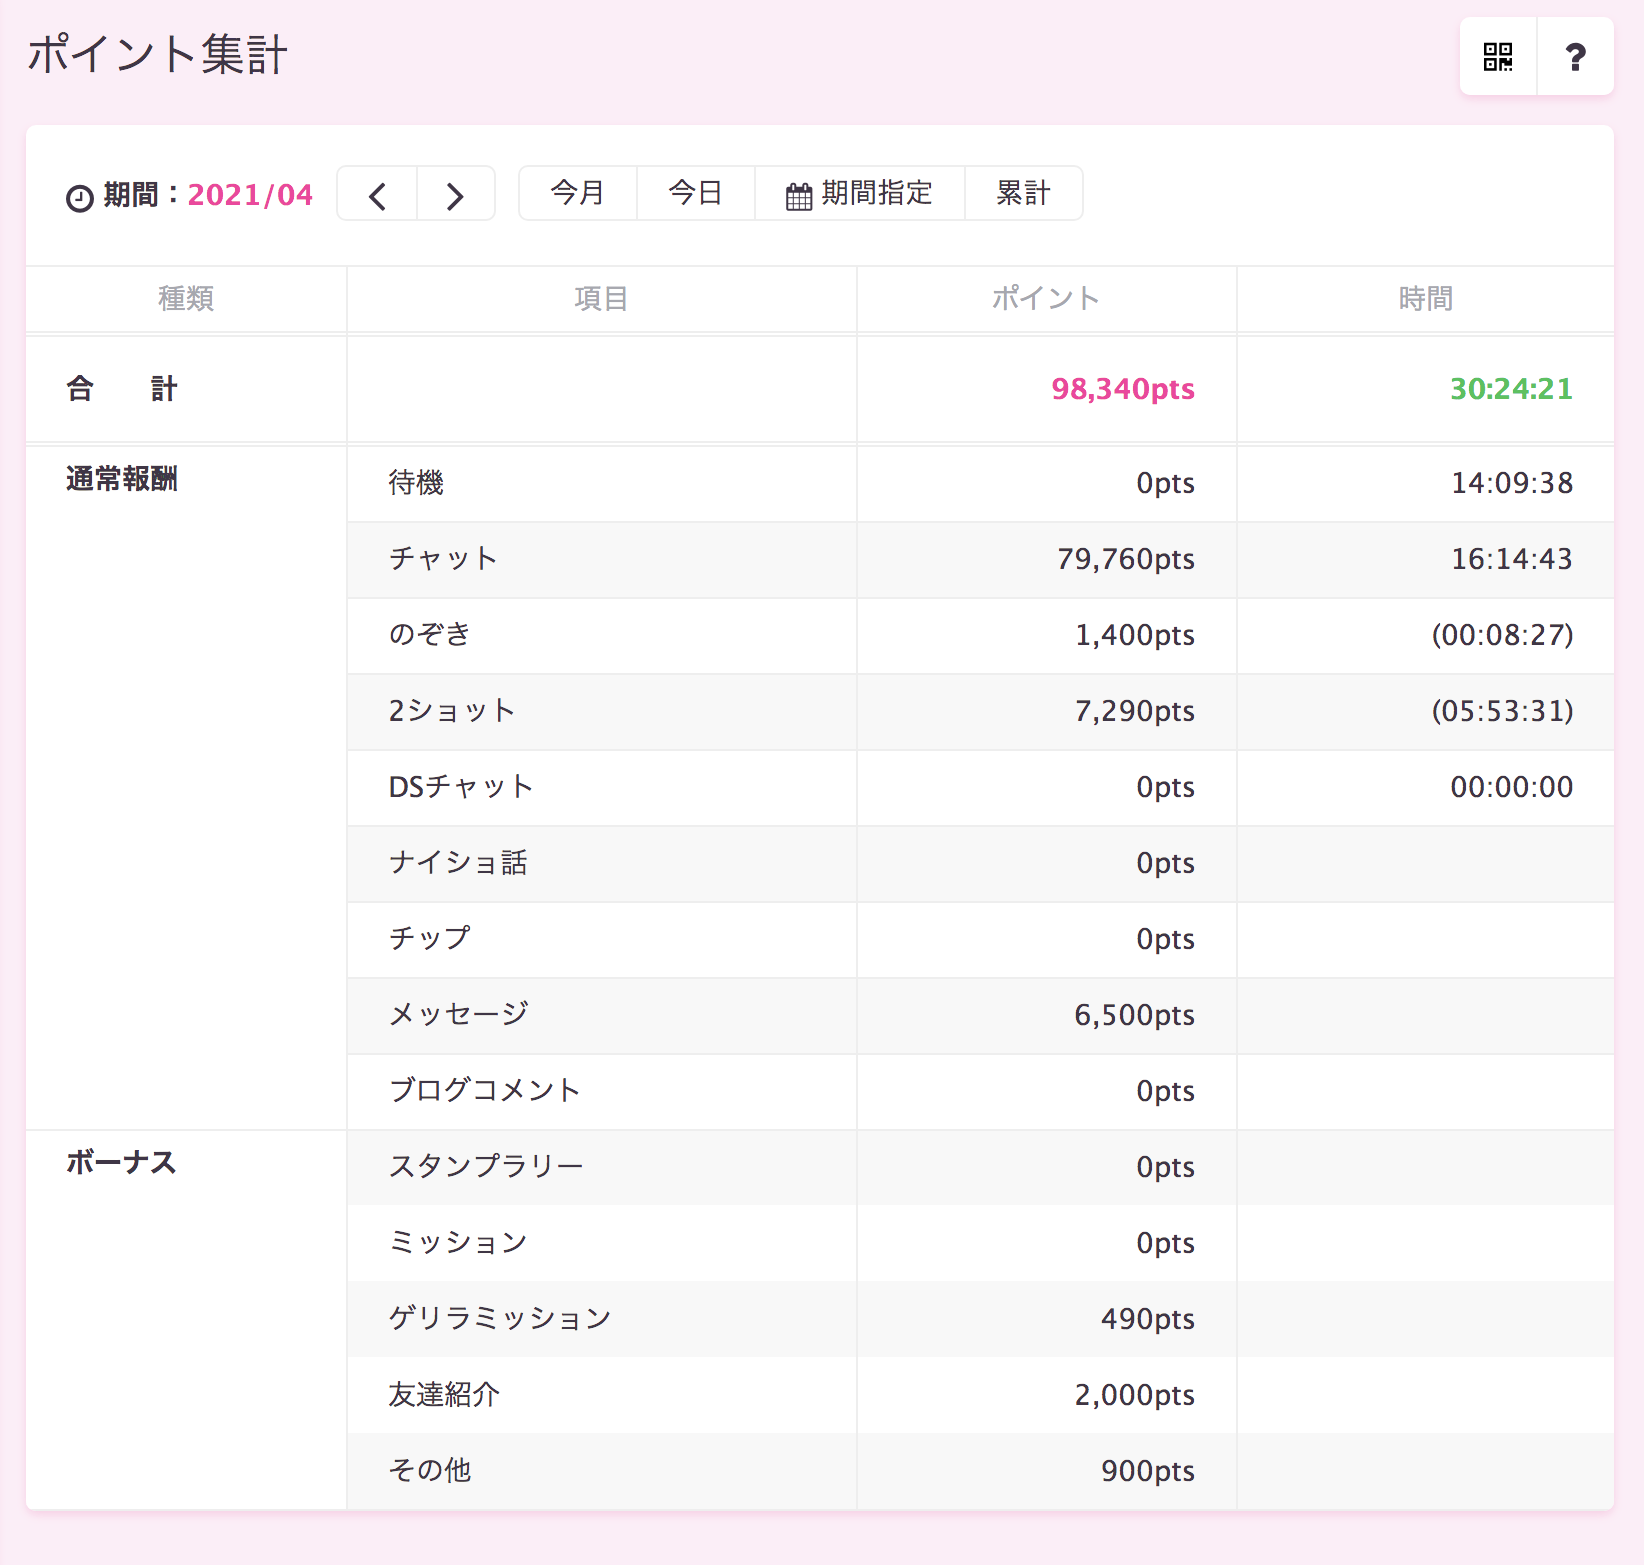Click the 種類 column header
The height and width of the screenshot is (1565, 1644).
[186, 298]
